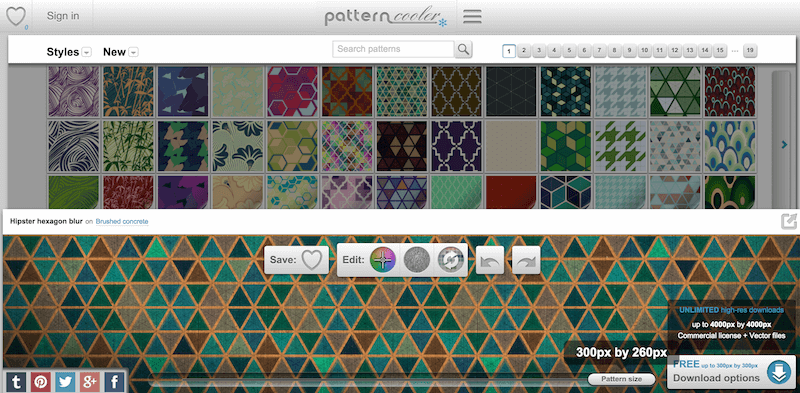Image resolution: width=800 pixels, height=393 pixels.
Task: Select the orange bamboo on teal thumbnail
Action: (129, 91)
